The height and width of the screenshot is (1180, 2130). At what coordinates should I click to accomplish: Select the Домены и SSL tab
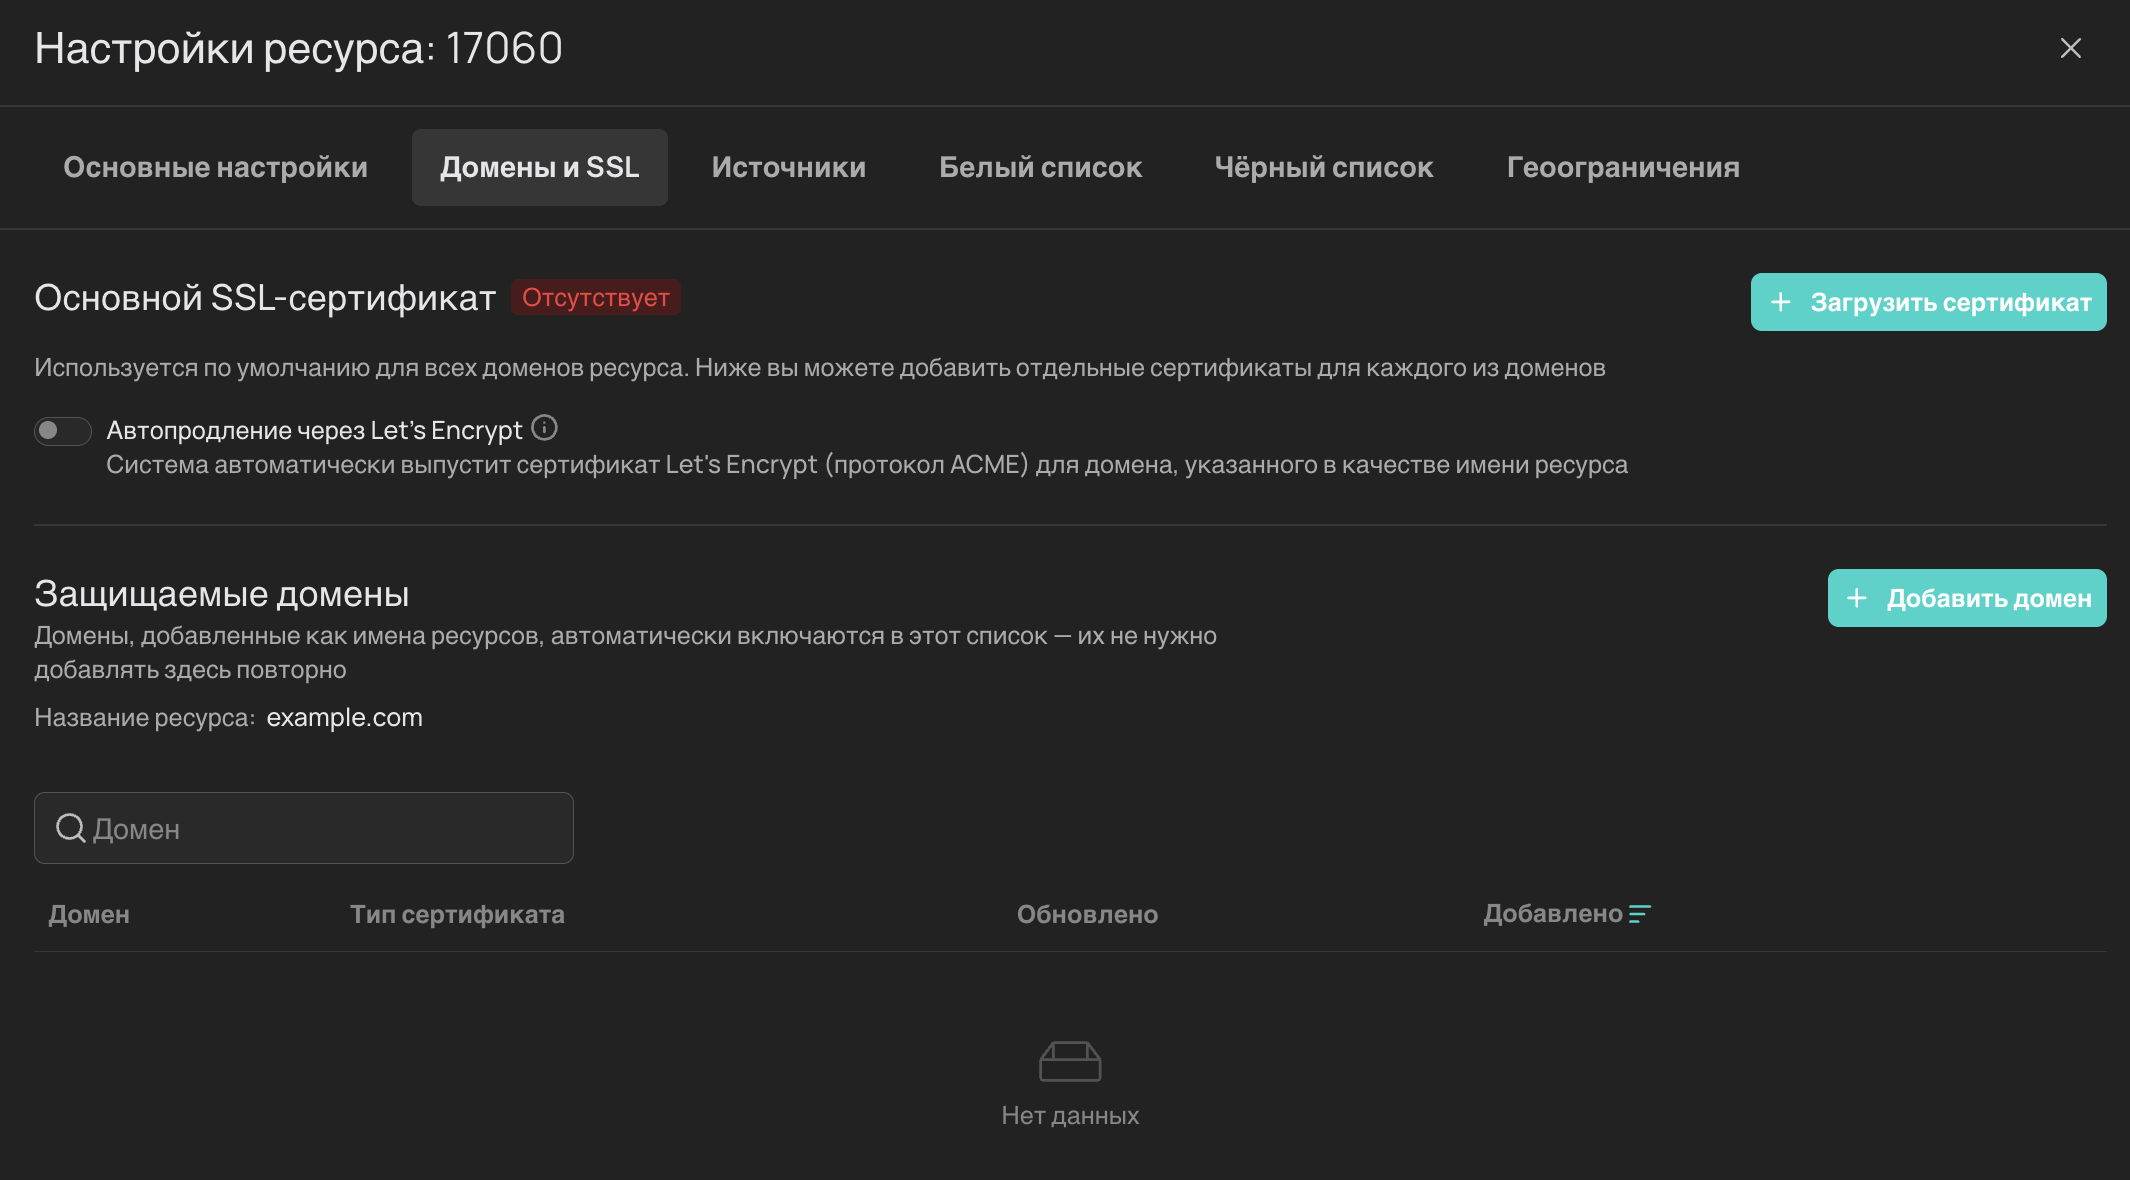[540, 167]
